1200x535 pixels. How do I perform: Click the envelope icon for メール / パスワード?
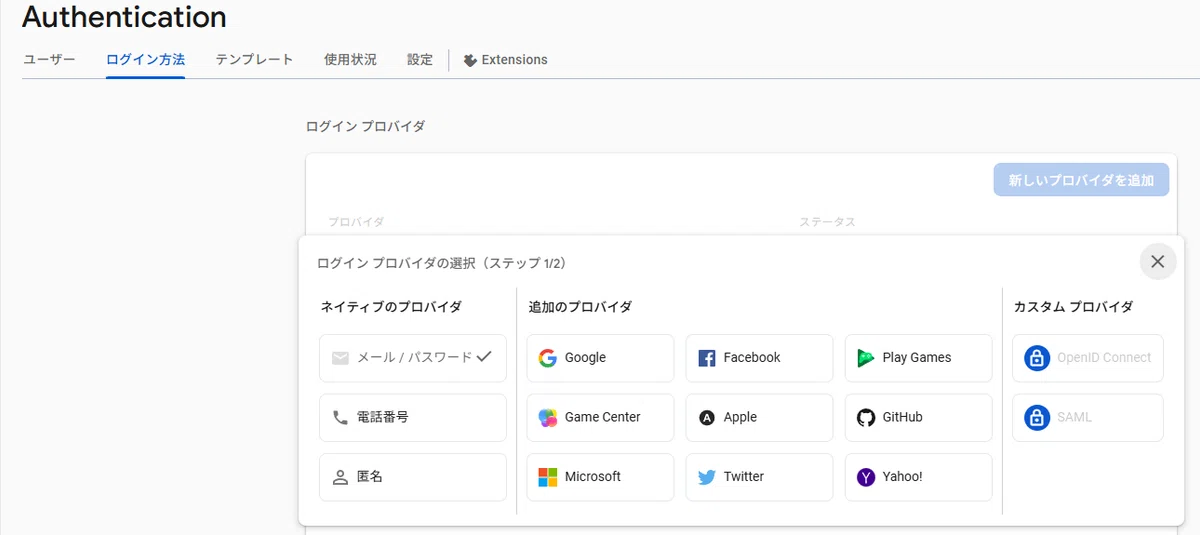point(340,358)
